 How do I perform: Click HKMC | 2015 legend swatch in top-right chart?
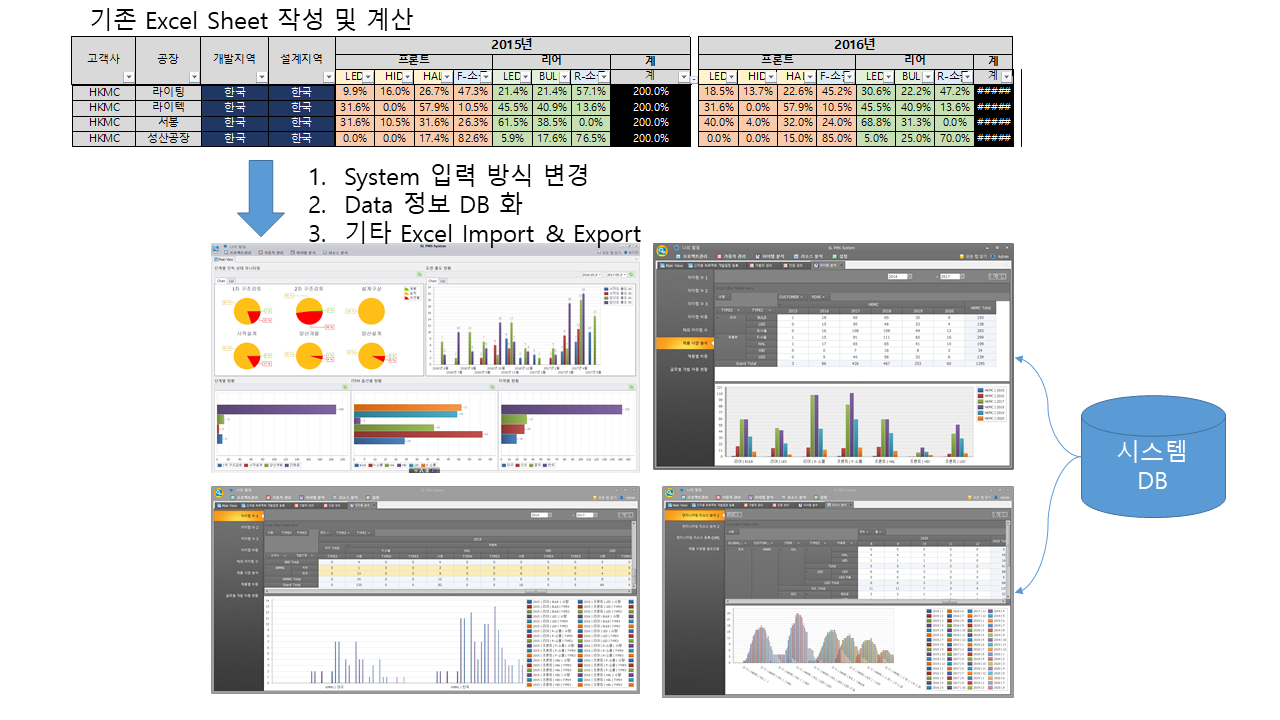point(980,392)
